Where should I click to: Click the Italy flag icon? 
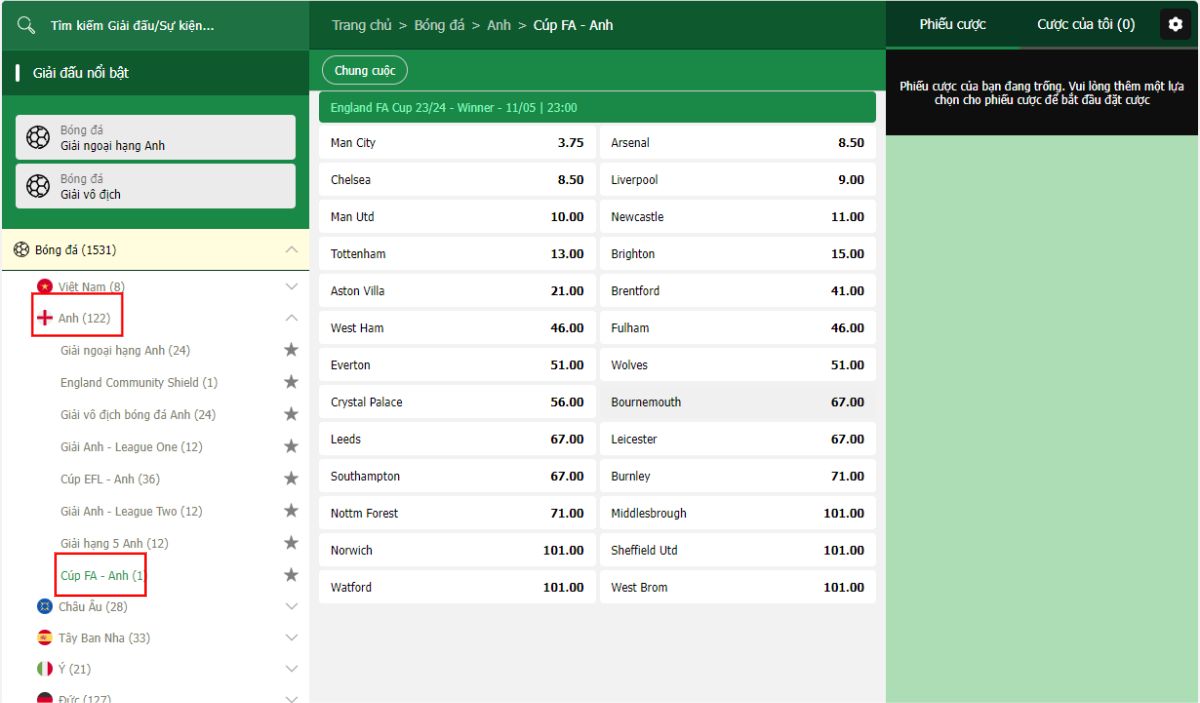pyautogui.click(x=44, y=669)
